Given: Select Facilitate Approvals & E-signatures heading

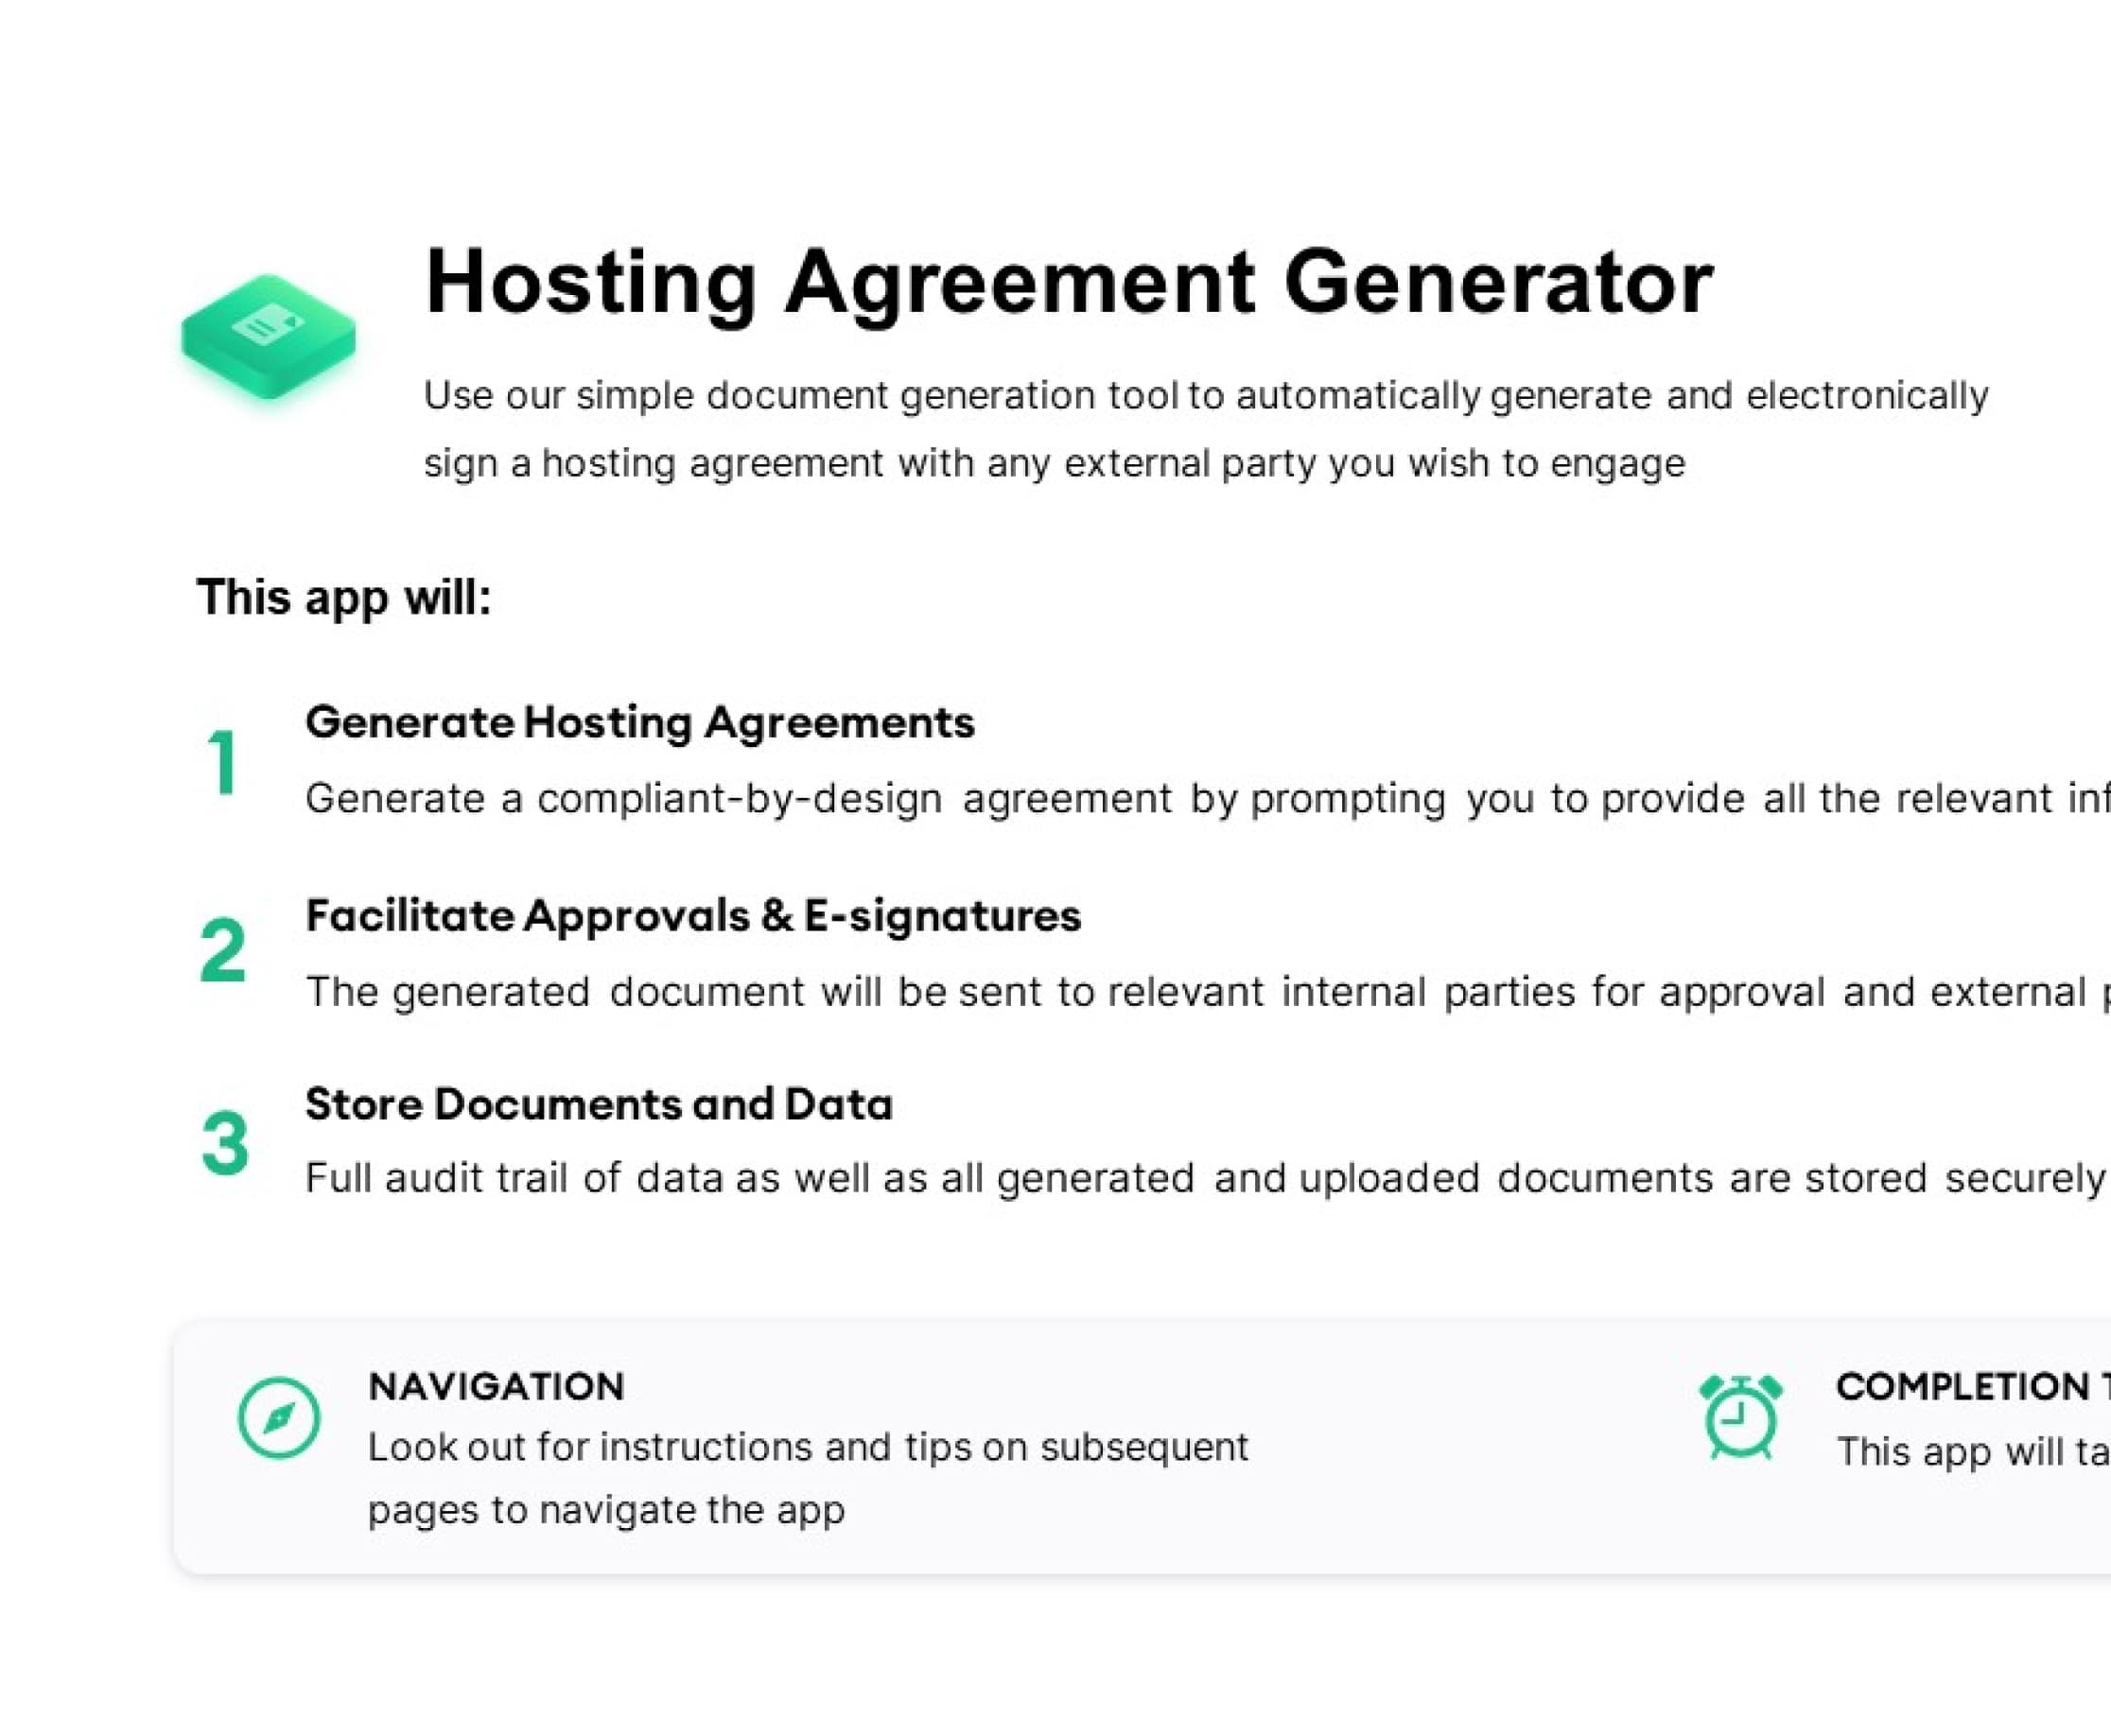Looking at the screenshot, I should 693,915.
